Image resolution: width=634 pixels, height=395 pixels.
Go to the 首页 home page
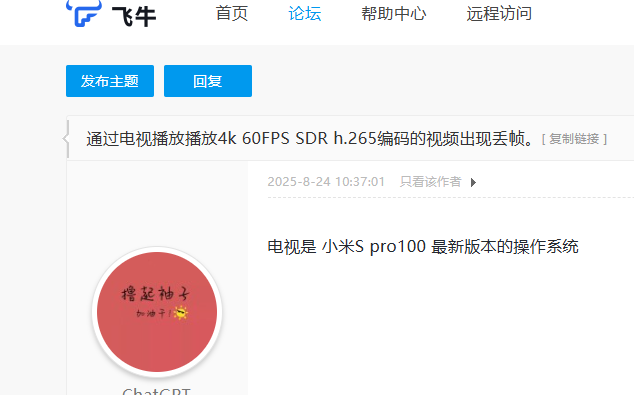click(232, 13)
